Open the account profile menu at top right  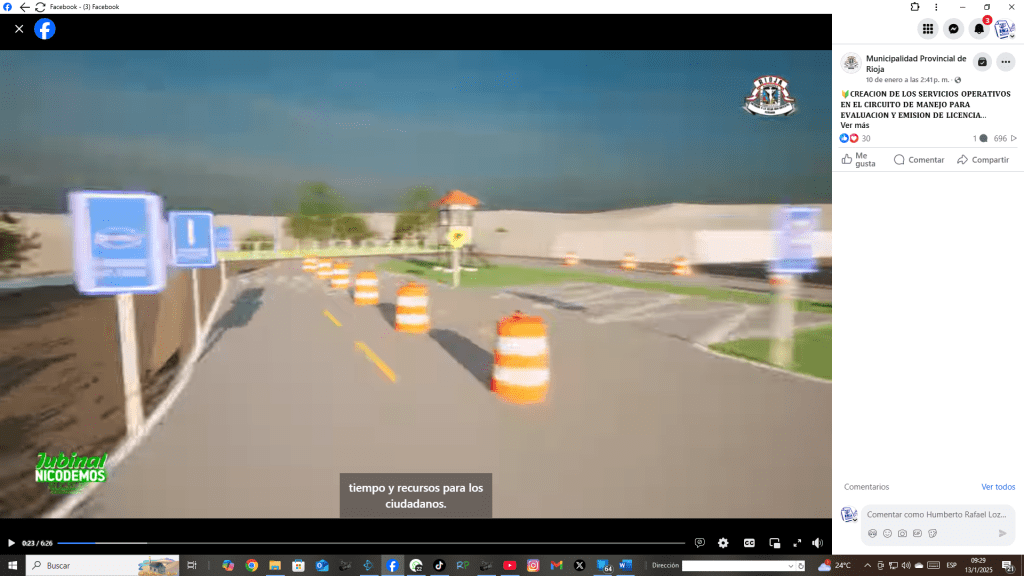point(1004,29)
